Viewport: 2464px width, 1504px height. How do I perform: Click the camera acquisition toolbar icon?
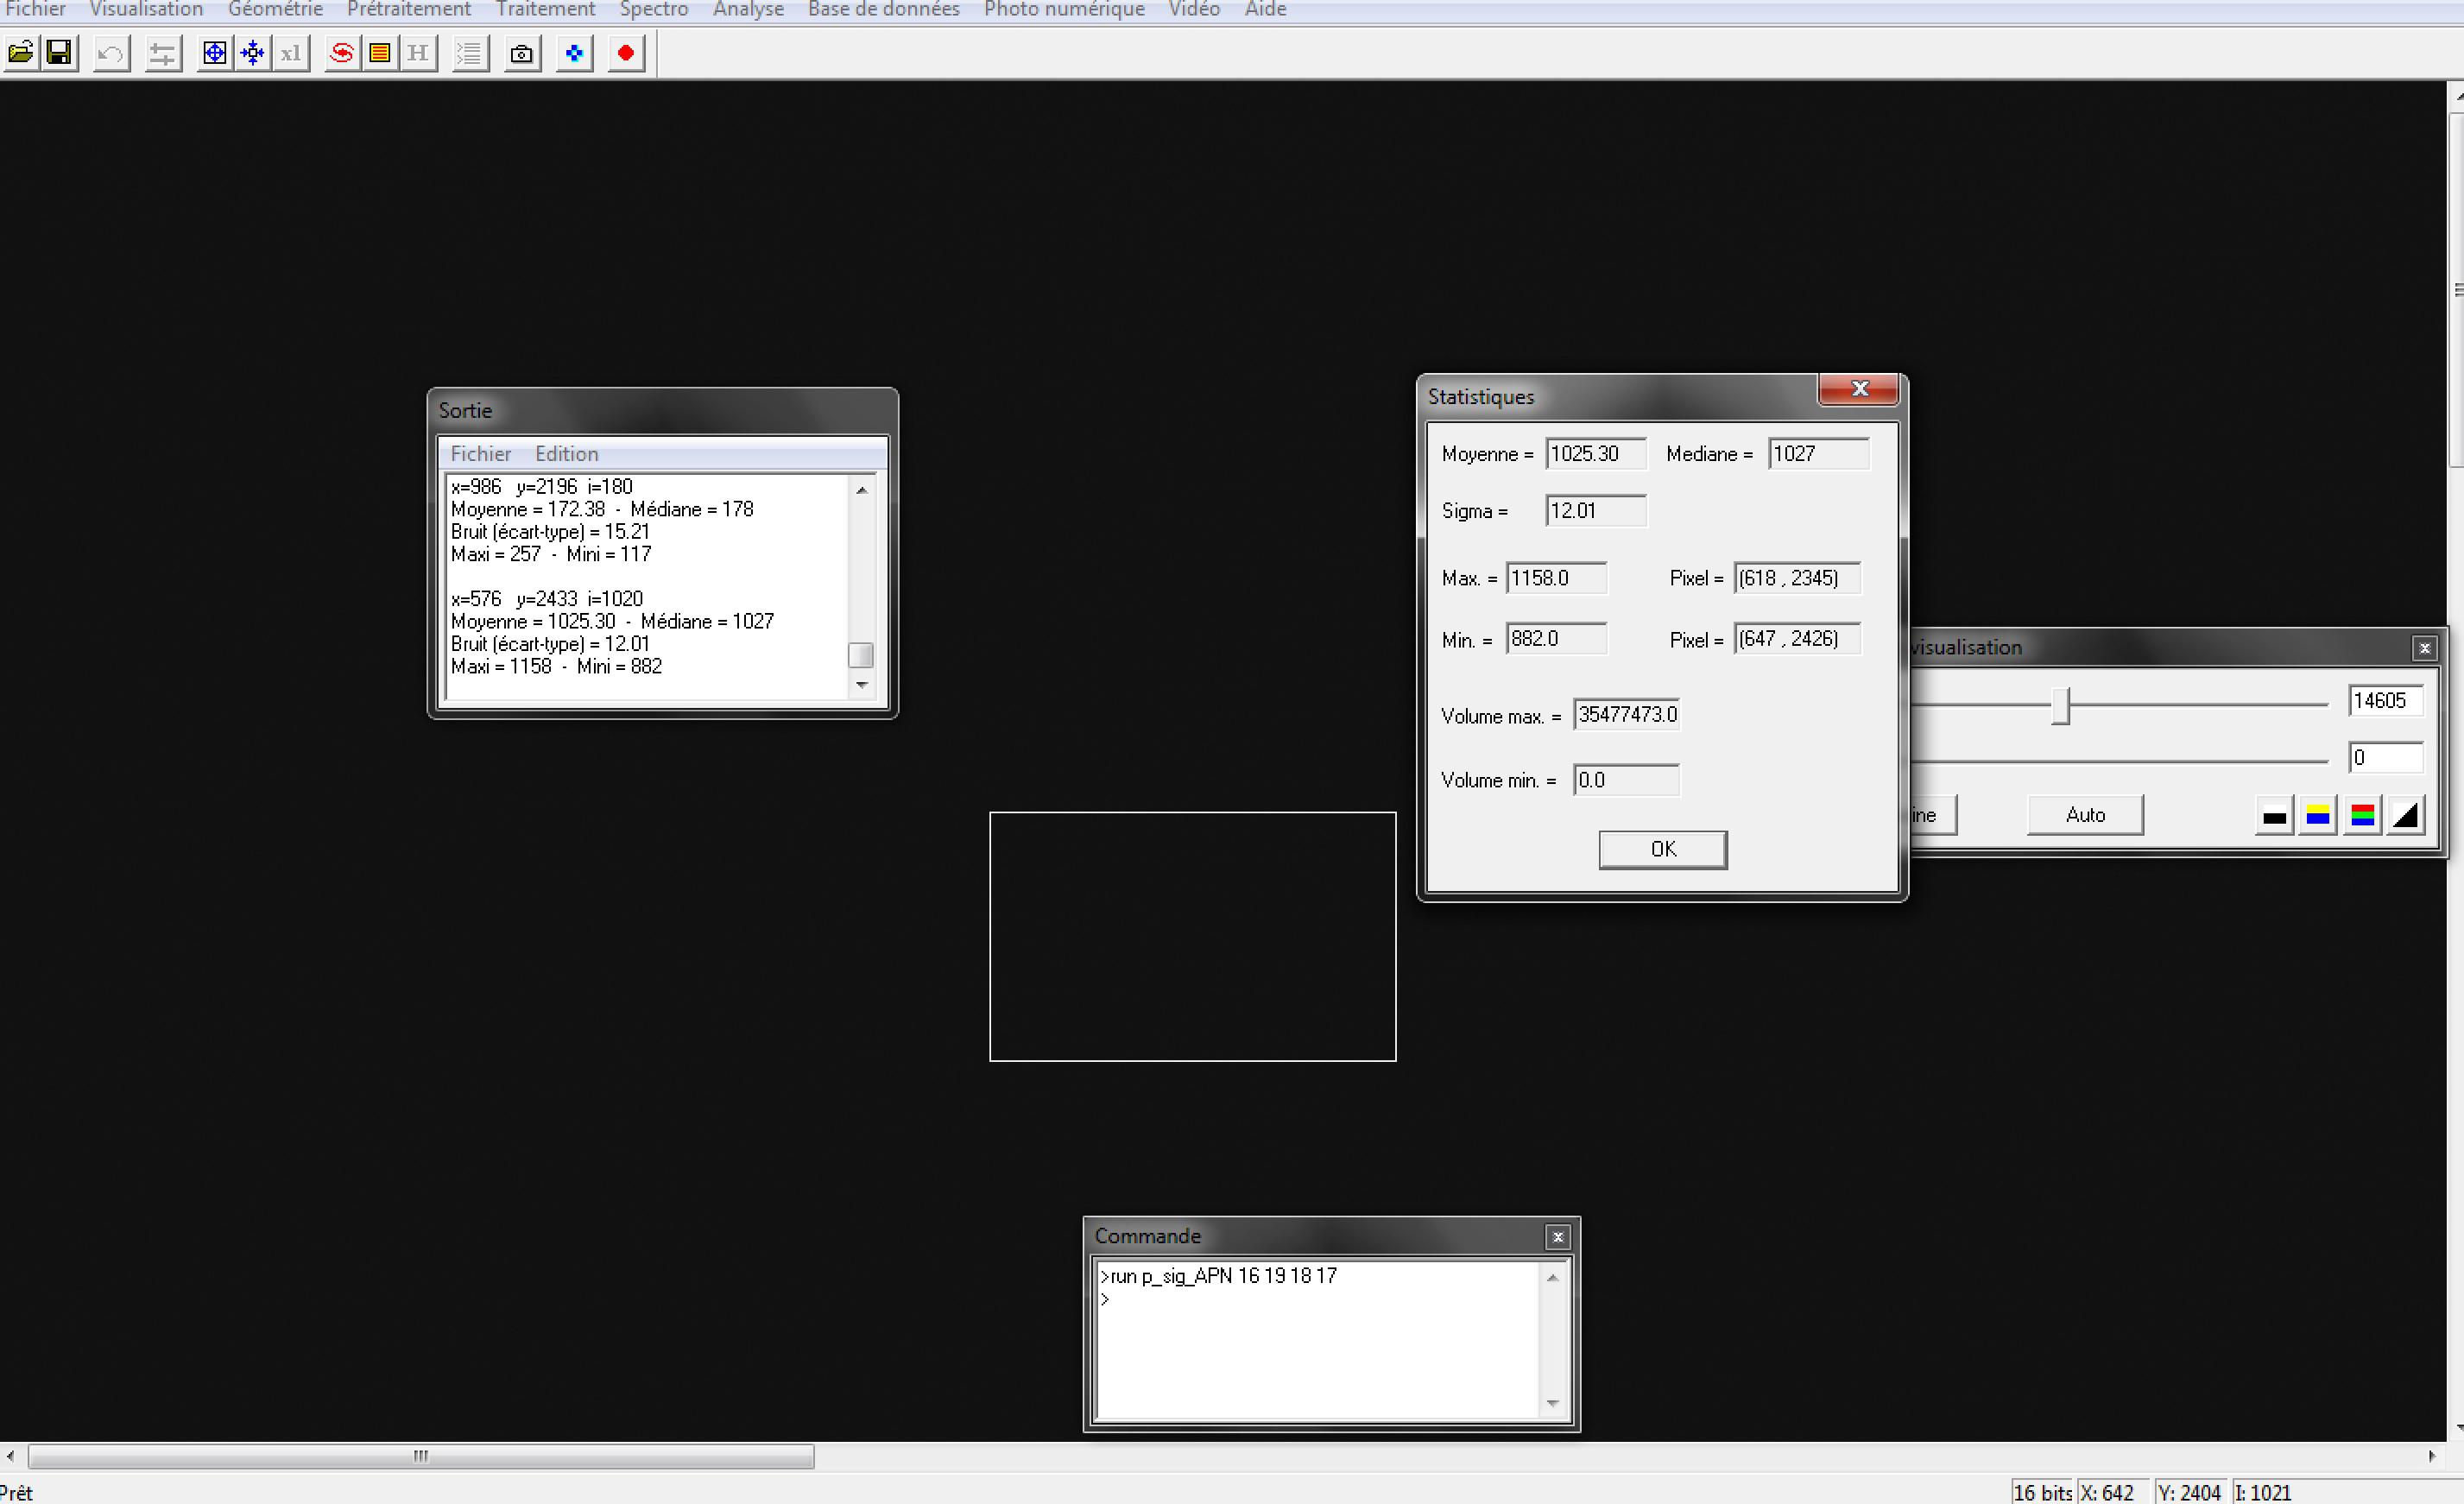pyautogui.click(x=521, y=54)
